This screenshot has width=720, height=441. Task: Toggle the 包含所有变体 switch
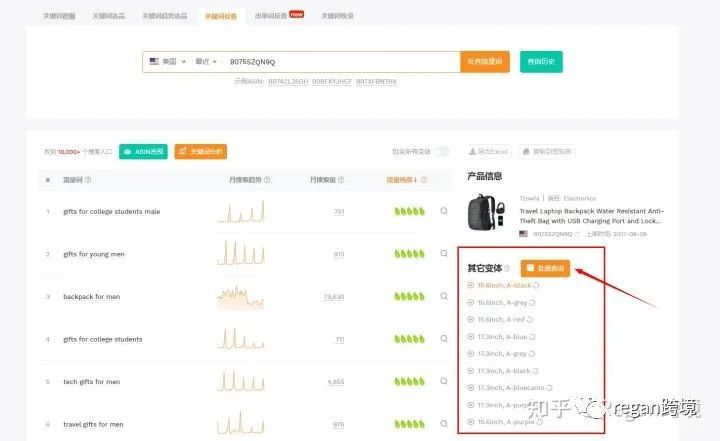coord(442,152)
